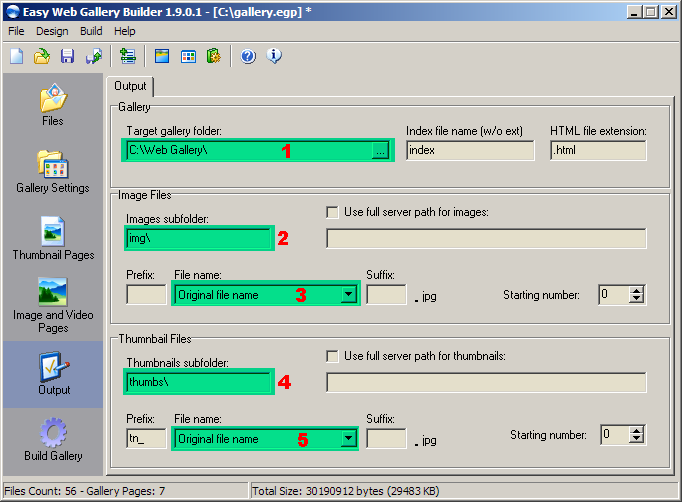
Task: Click the application icon in title bar
Action: (13, 12)
